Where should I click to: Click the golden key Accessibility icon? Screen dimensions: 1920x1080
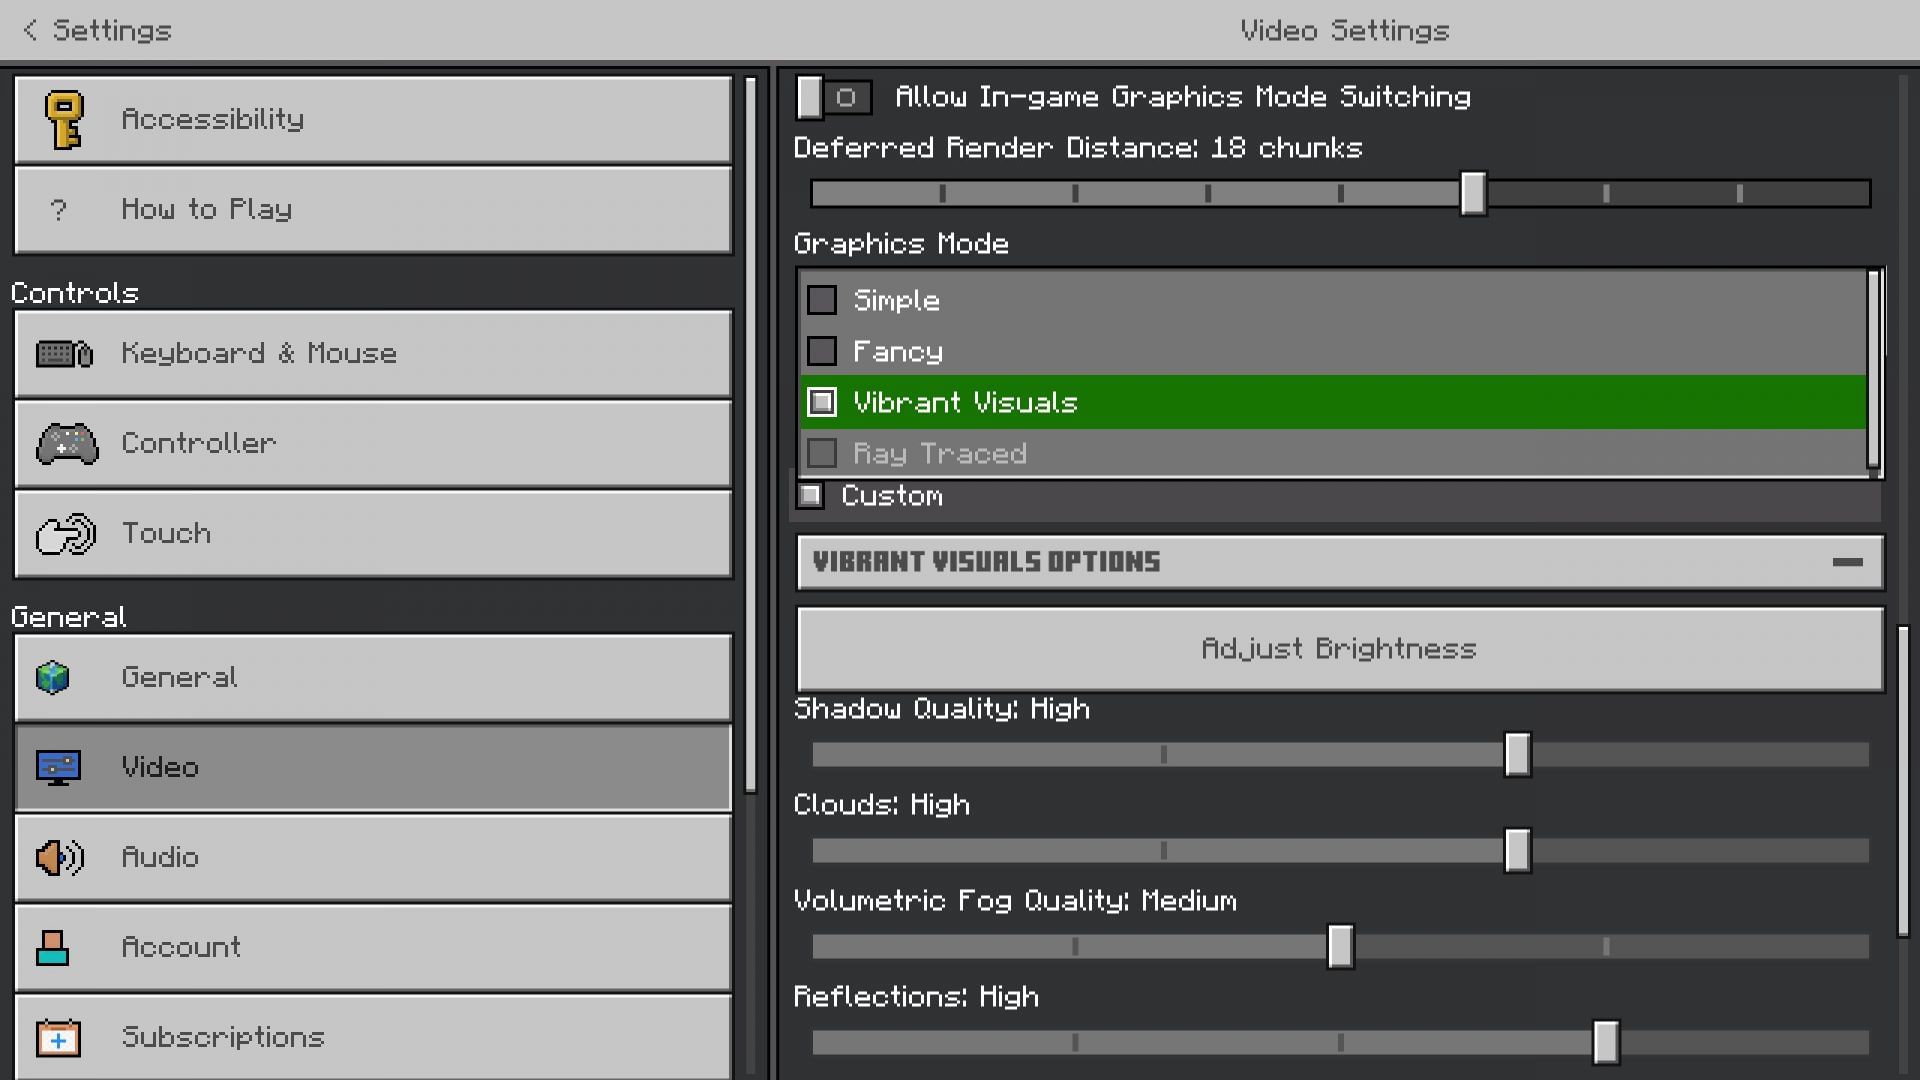[x=65, y=120]
